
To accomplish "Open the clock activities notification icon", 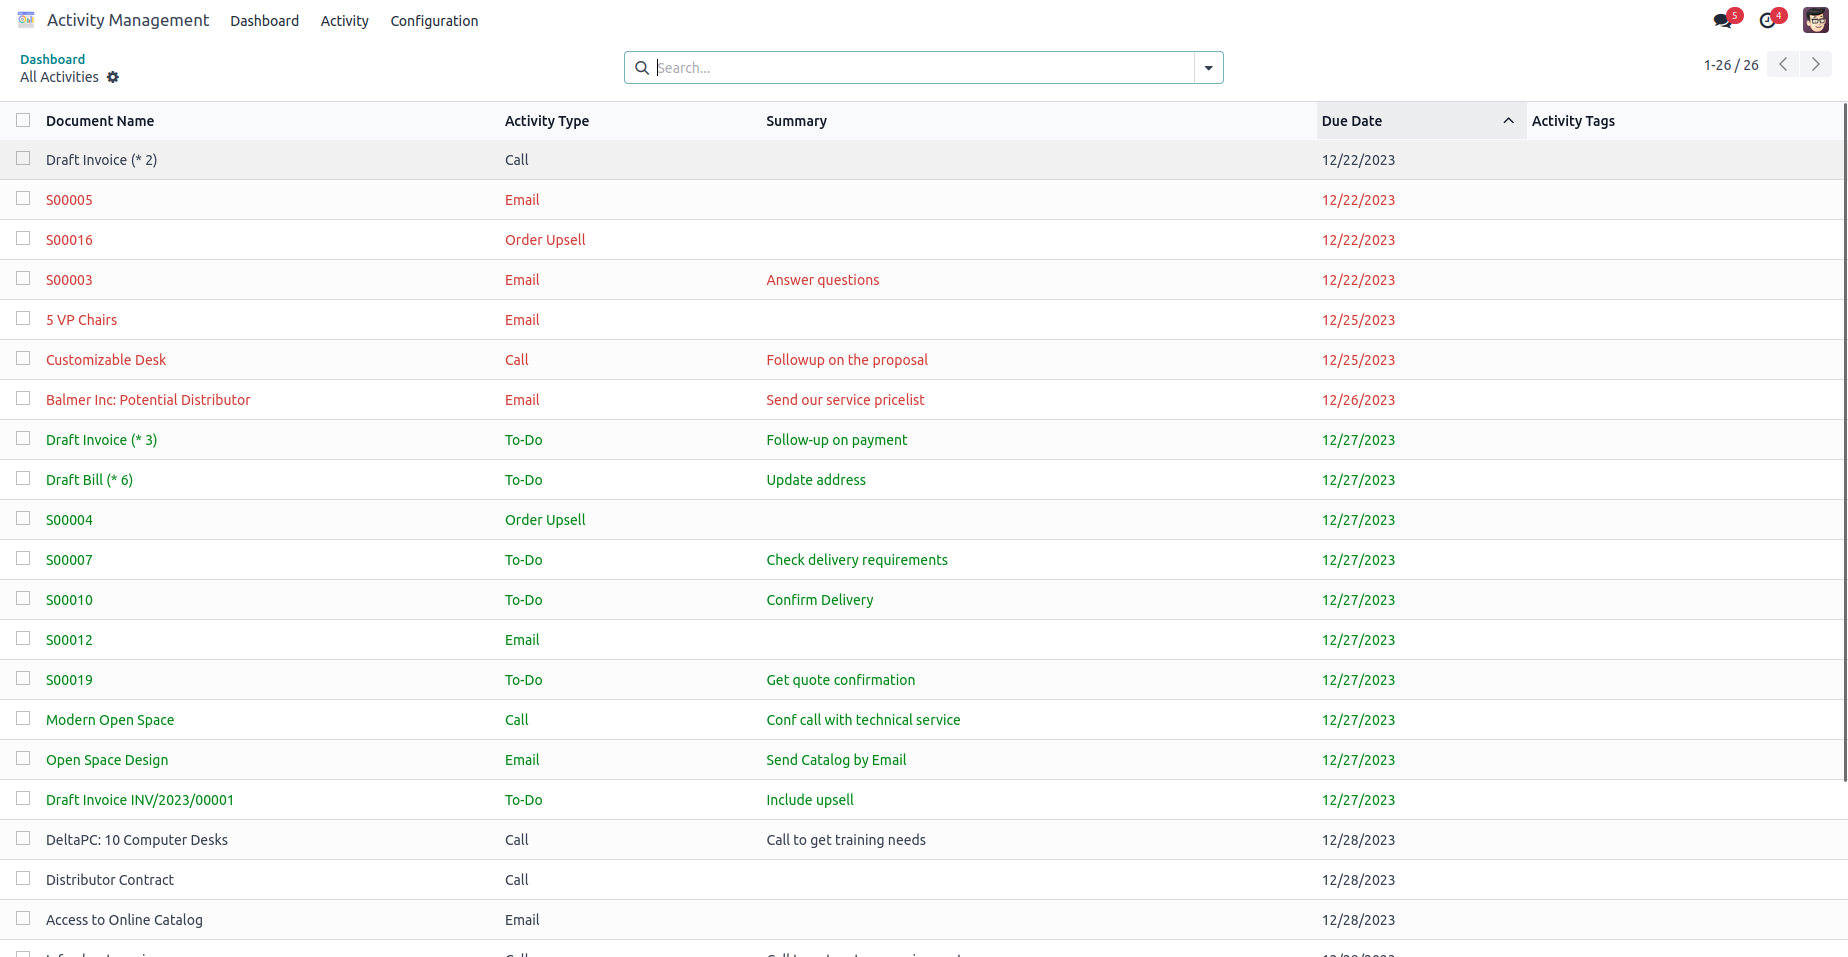I will click(x=1768, y=20).
